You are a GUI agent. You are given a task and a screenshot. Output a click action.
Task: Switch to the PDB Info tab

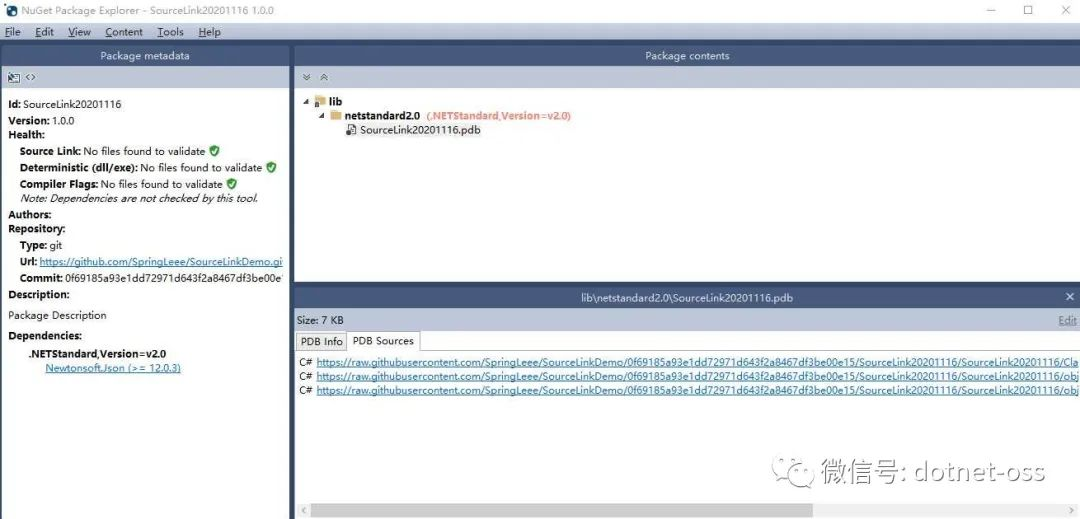322,341
